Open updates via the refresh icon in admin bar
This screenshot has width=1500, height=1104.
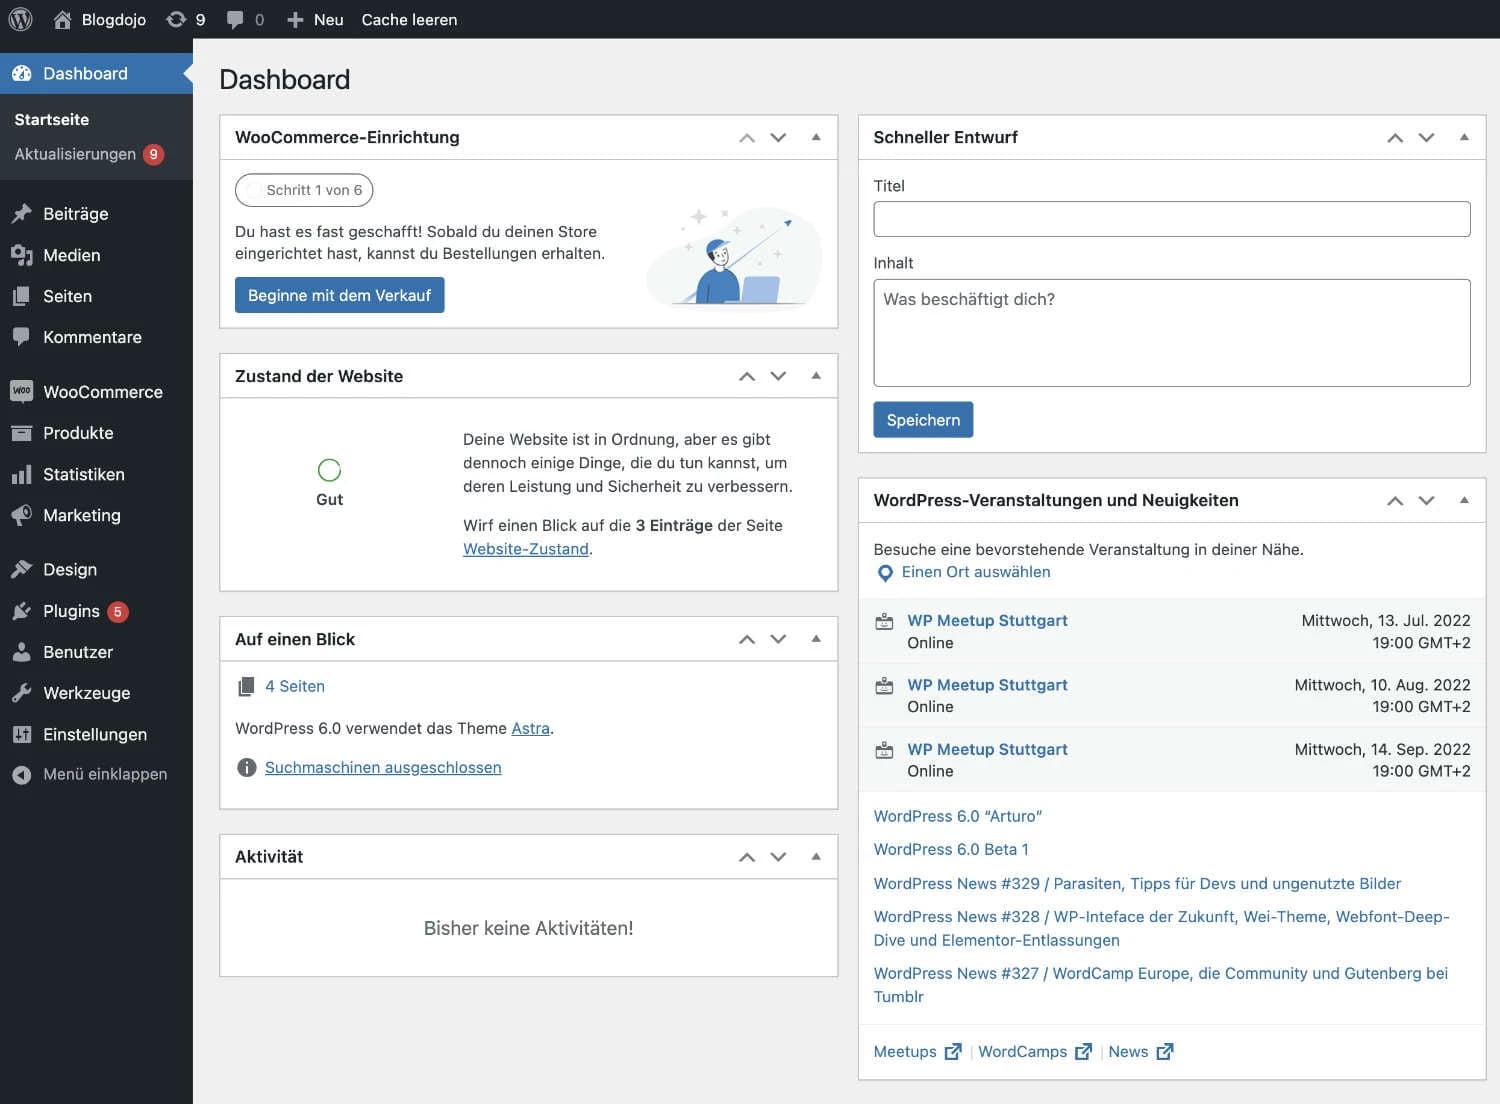(x=176, y=19)
